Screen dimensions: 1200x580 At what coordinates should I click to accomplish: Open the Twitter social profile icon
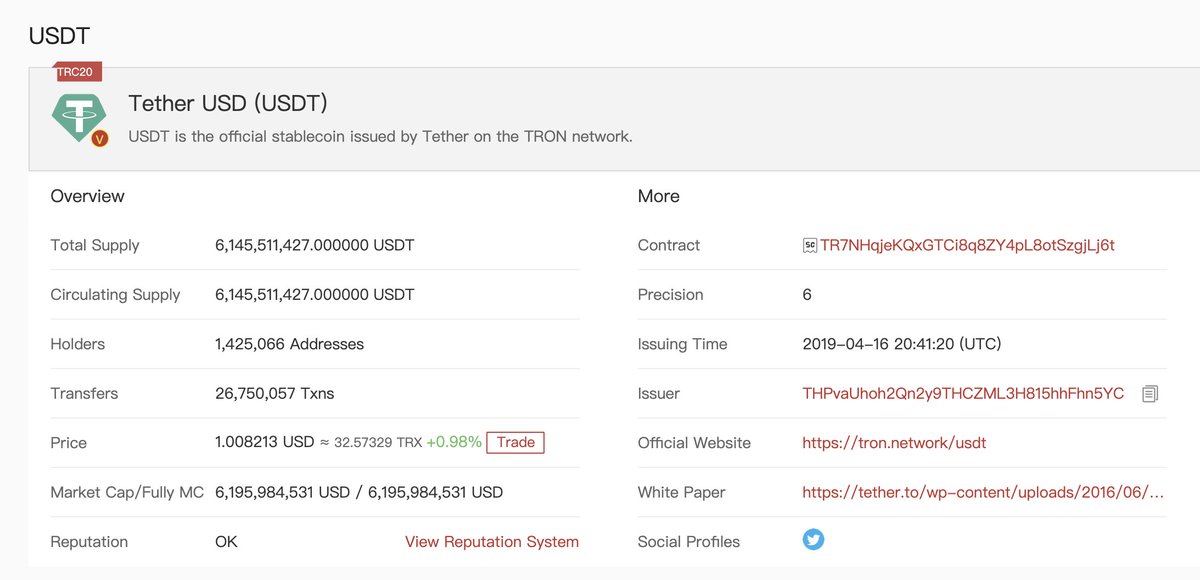(814, 540)
